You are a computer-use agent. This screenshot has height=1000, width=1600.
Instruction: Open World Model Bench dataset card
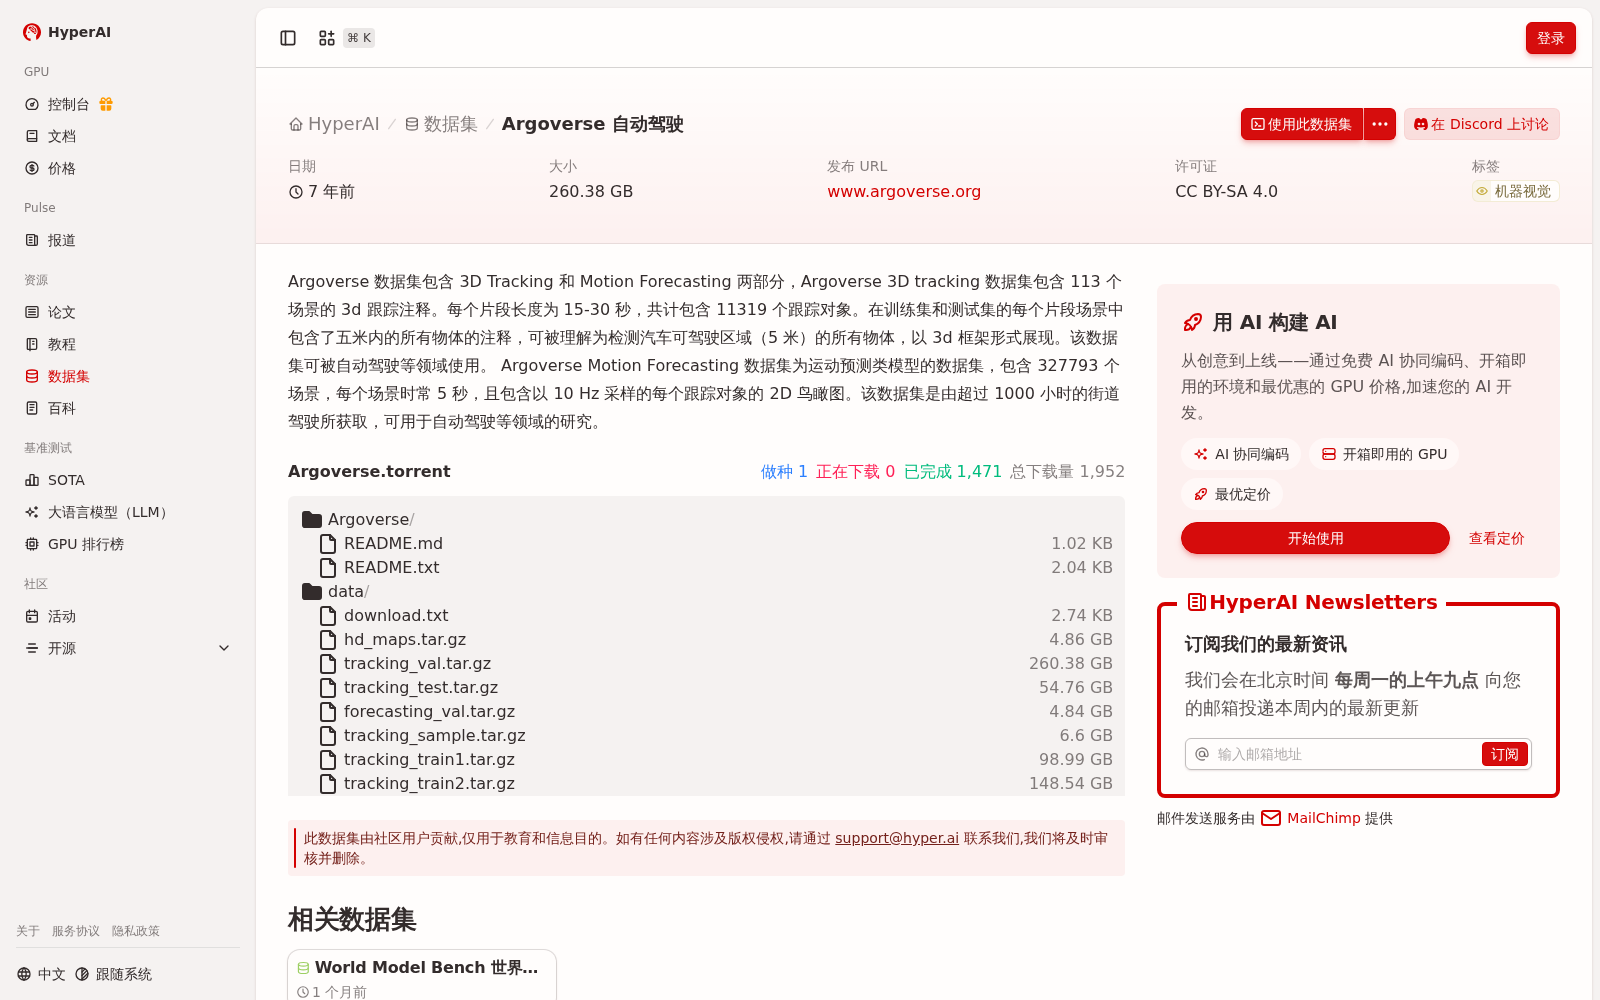[x=422, y=975]
